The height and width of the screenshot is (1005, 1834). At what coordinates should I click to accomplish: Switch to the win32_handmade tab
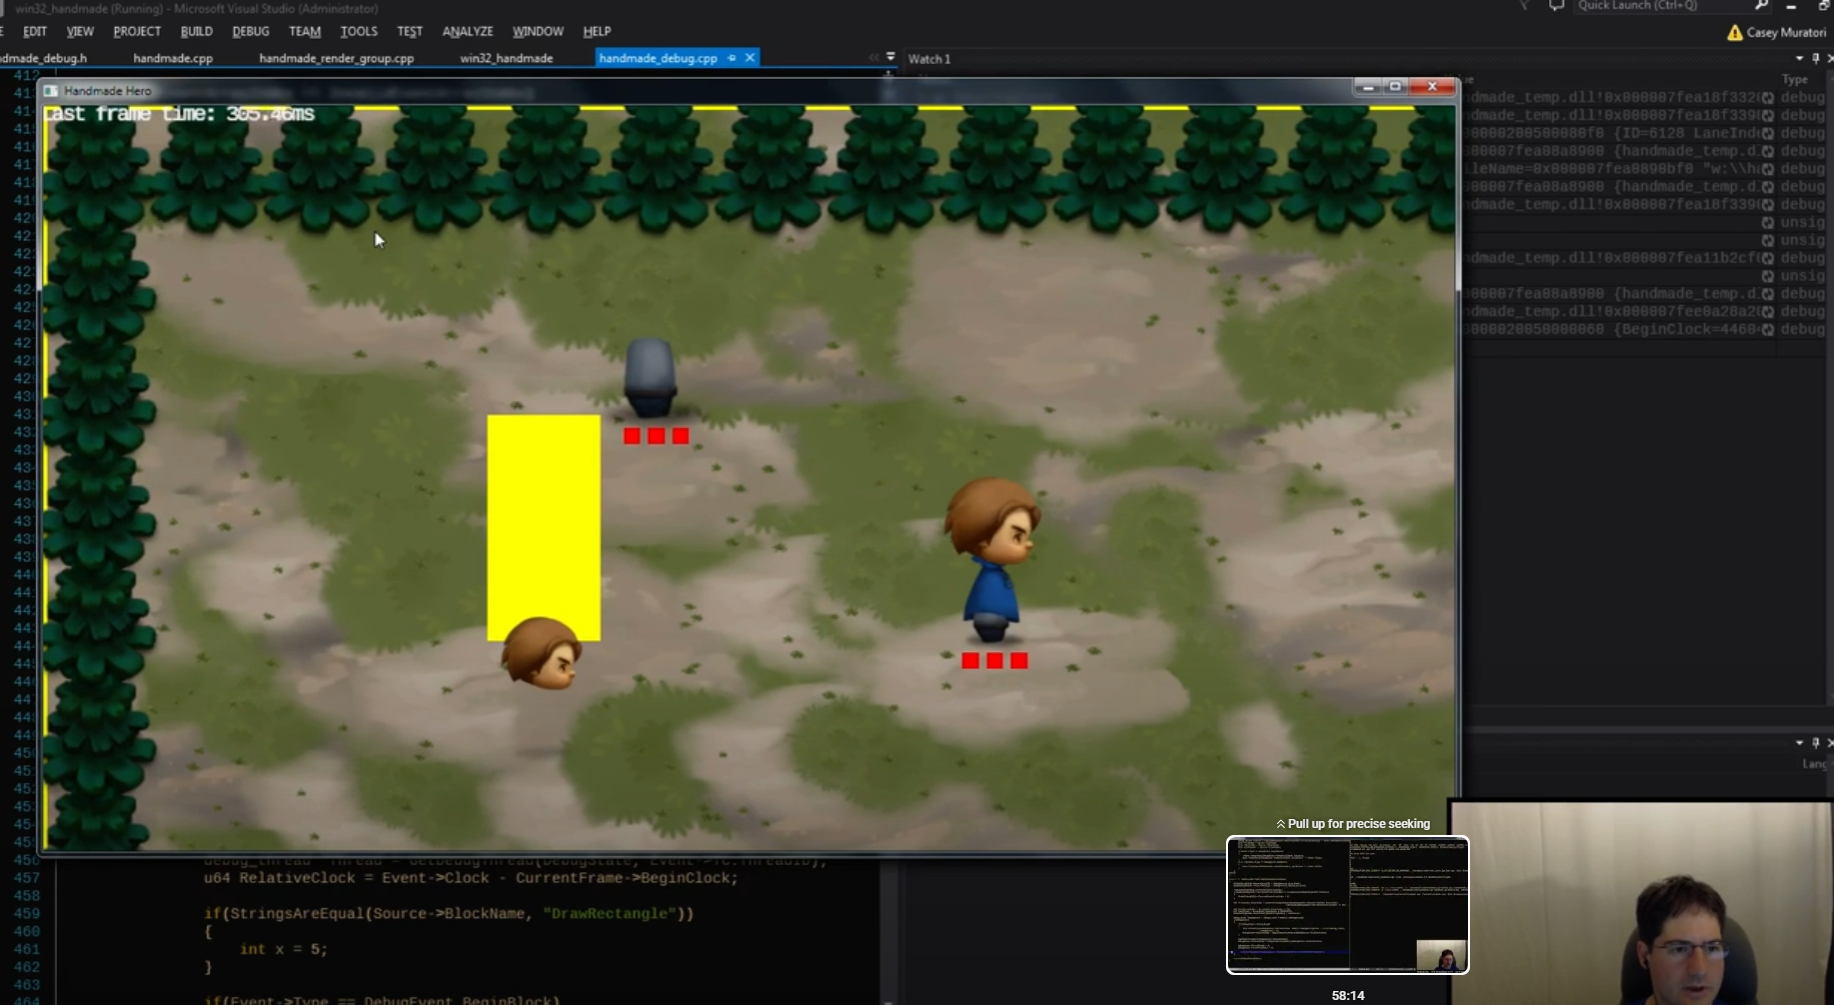[506, 58]
